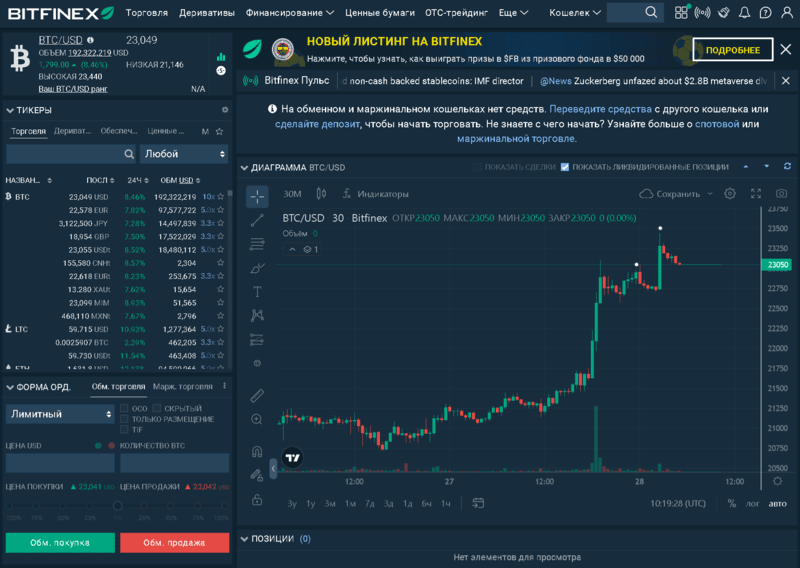Open the Кошелек dropdown
Screen dimensions: 800x568
click(574, 13)
